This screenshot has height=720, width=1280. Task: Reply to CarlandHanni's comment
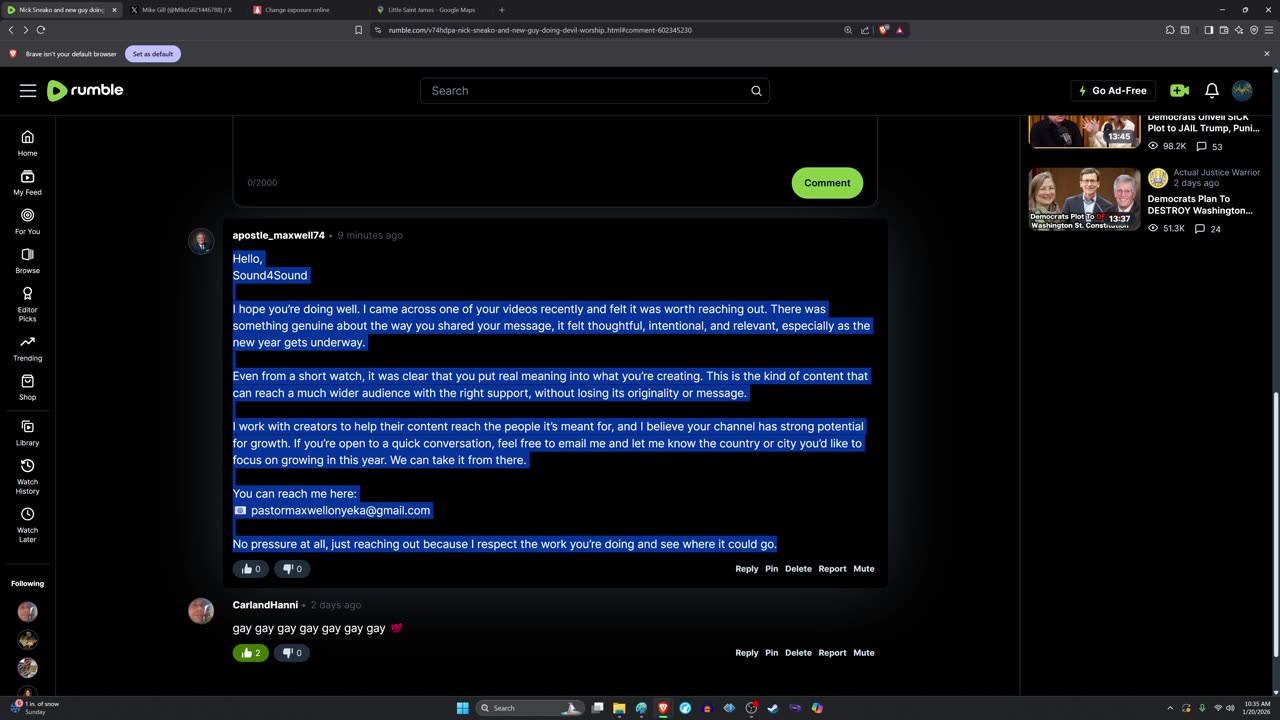point(747,653)
